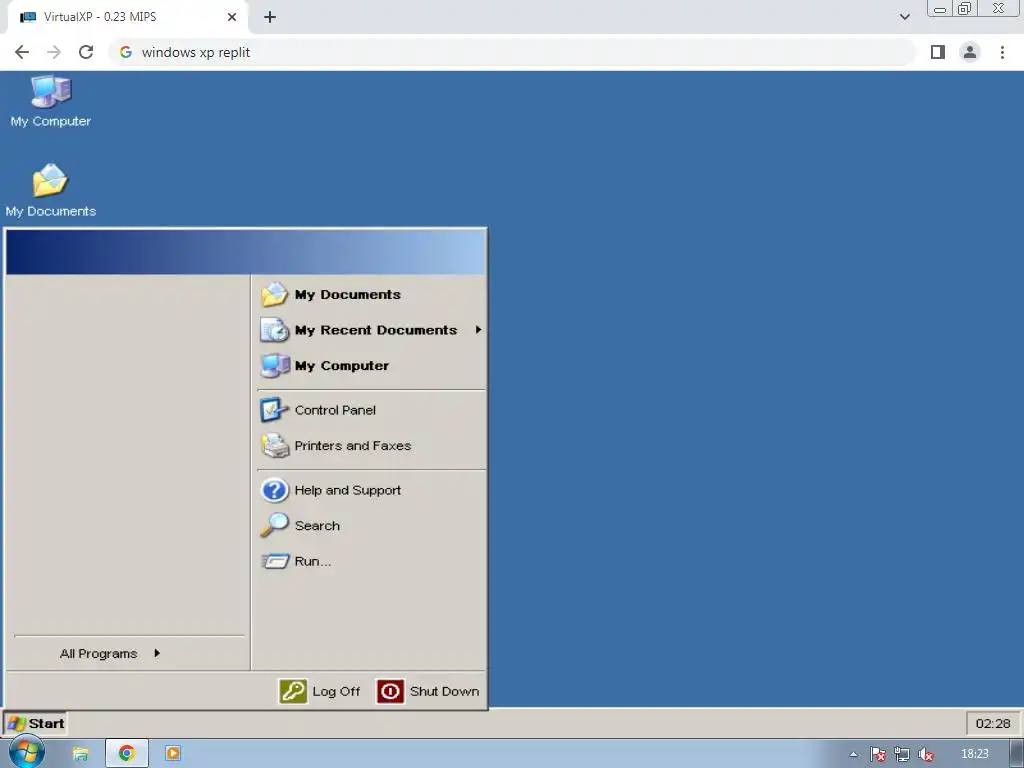Screen dimensions: 1024x768
Task: Open My Computer from Start menu
Action: [x=371, y=366]
